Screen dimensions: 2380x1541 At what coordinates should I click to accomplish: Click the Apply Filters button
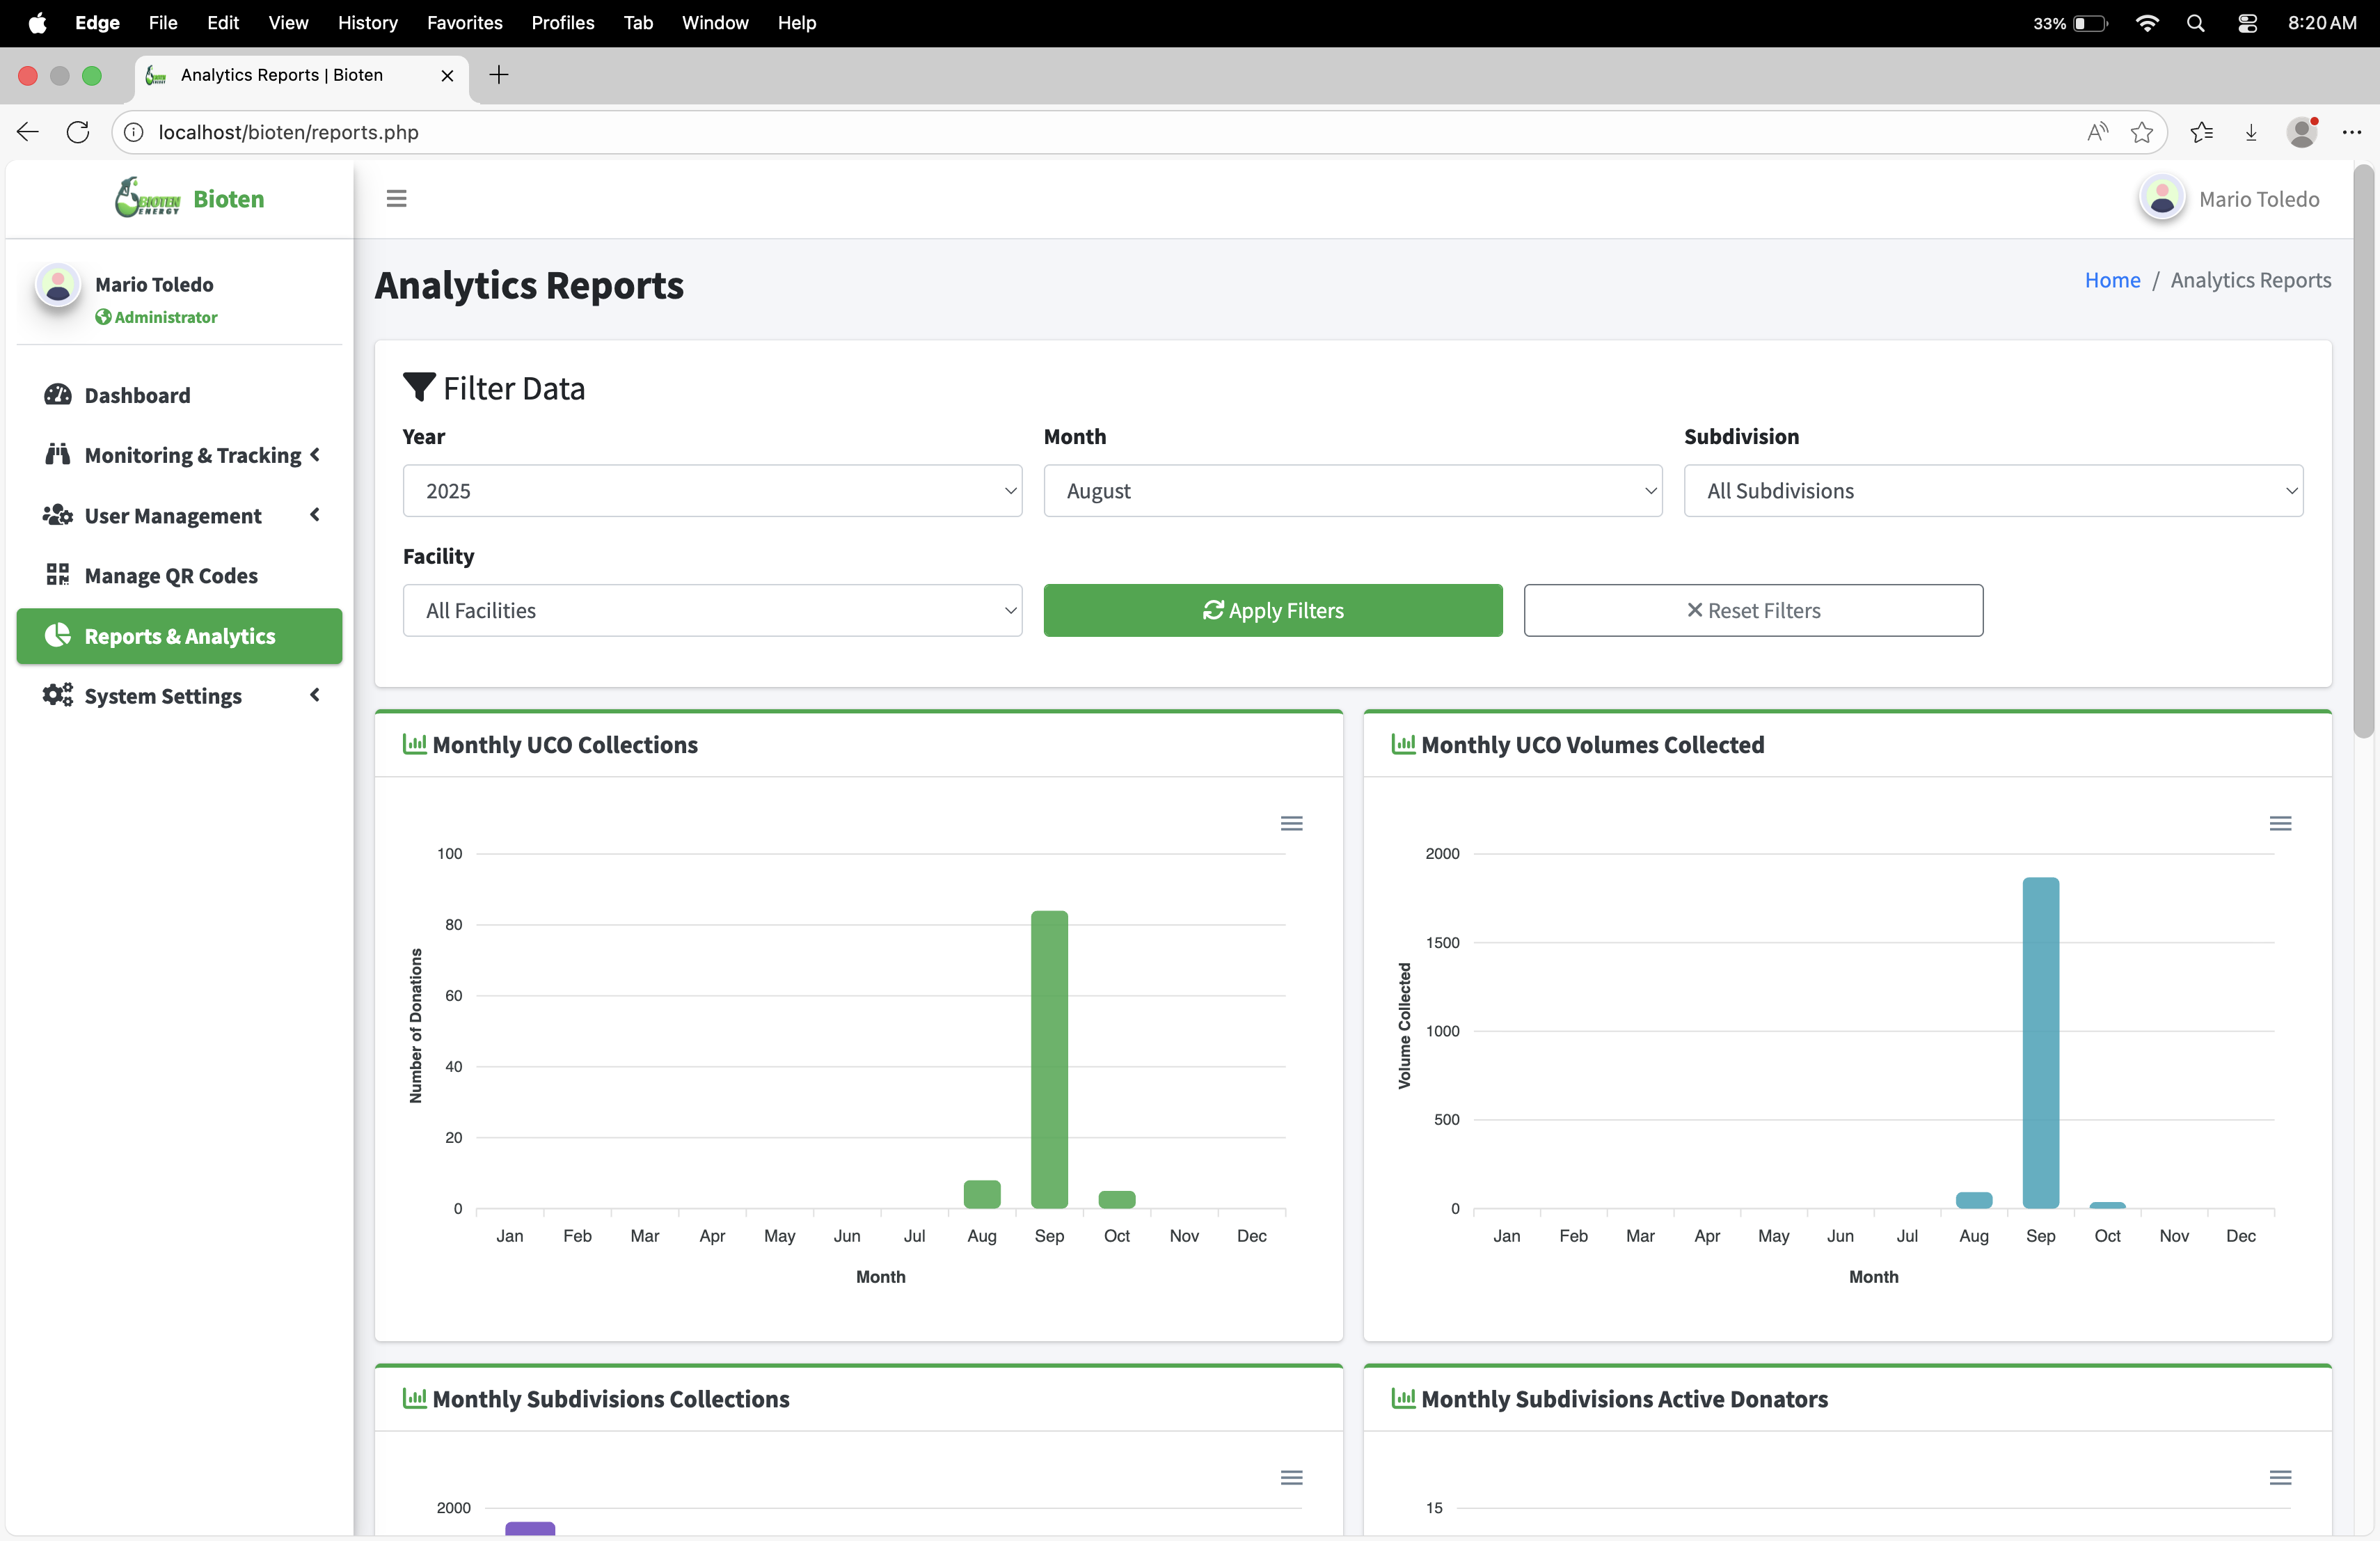(x=1272, y=610)
